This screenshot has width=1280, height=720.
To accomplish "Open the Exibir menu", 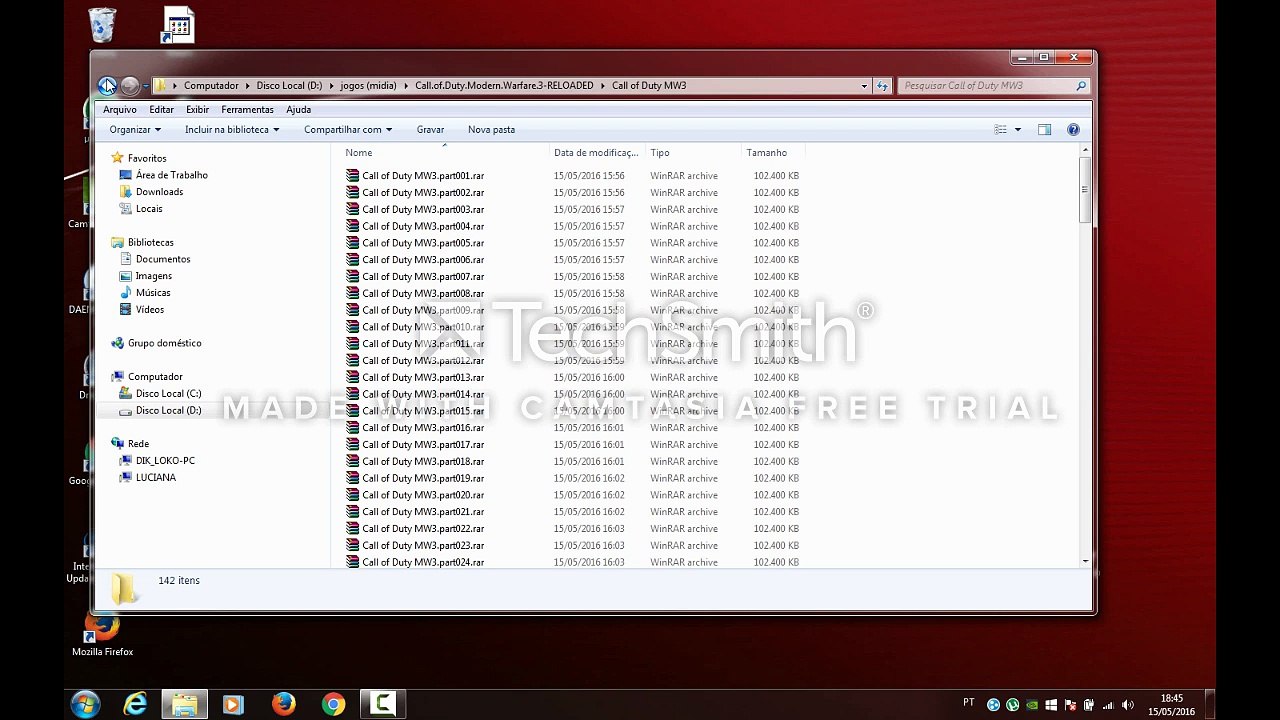I will [x=197, y=110].
